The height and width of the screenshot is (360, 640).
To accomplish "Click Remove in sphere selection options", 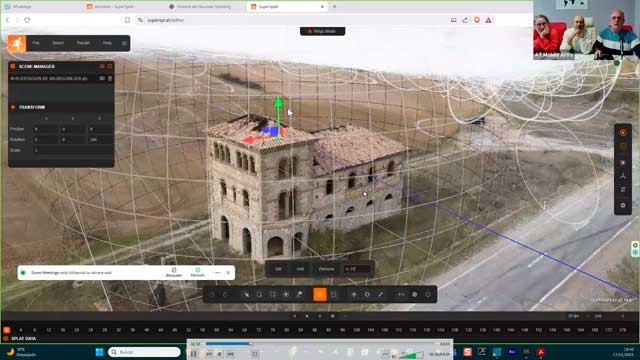I will [x=327, y=269].
